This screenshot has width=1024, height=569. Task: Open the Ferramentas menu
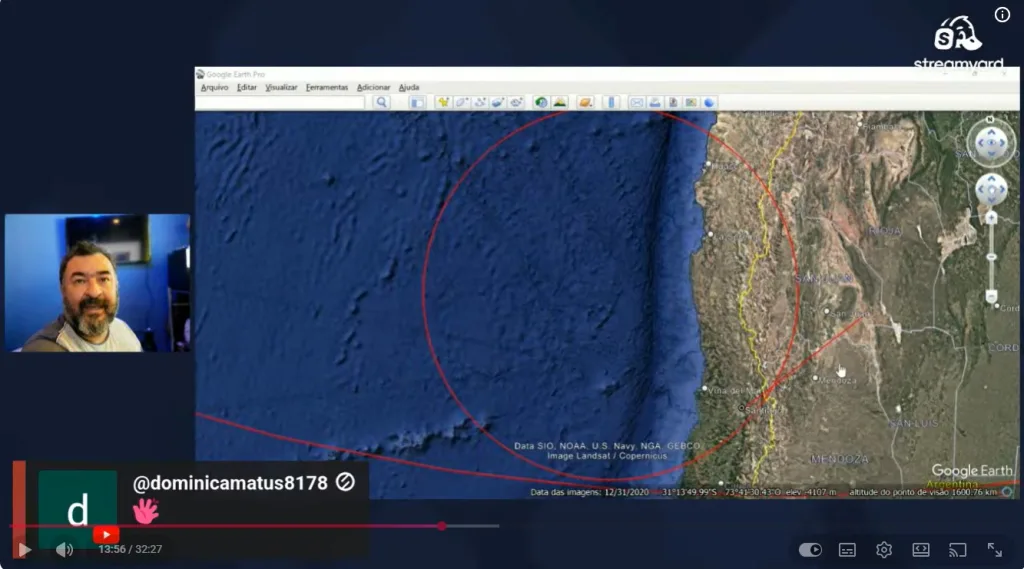pos(327,88)
